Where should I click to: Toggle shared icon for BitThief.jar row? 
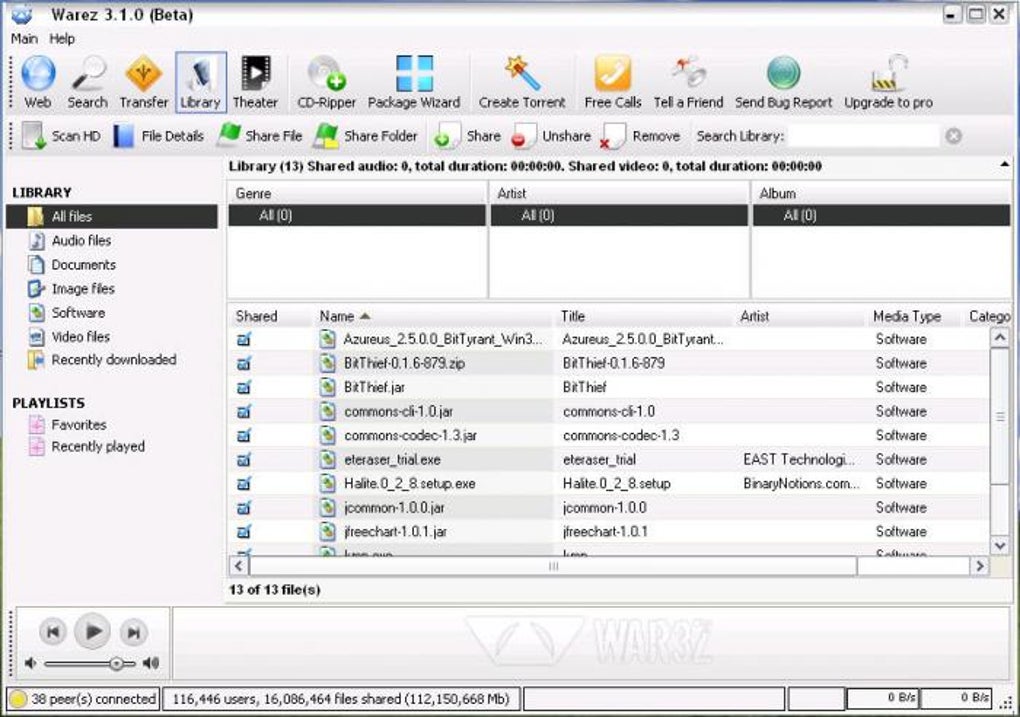[x=244, y=388]
